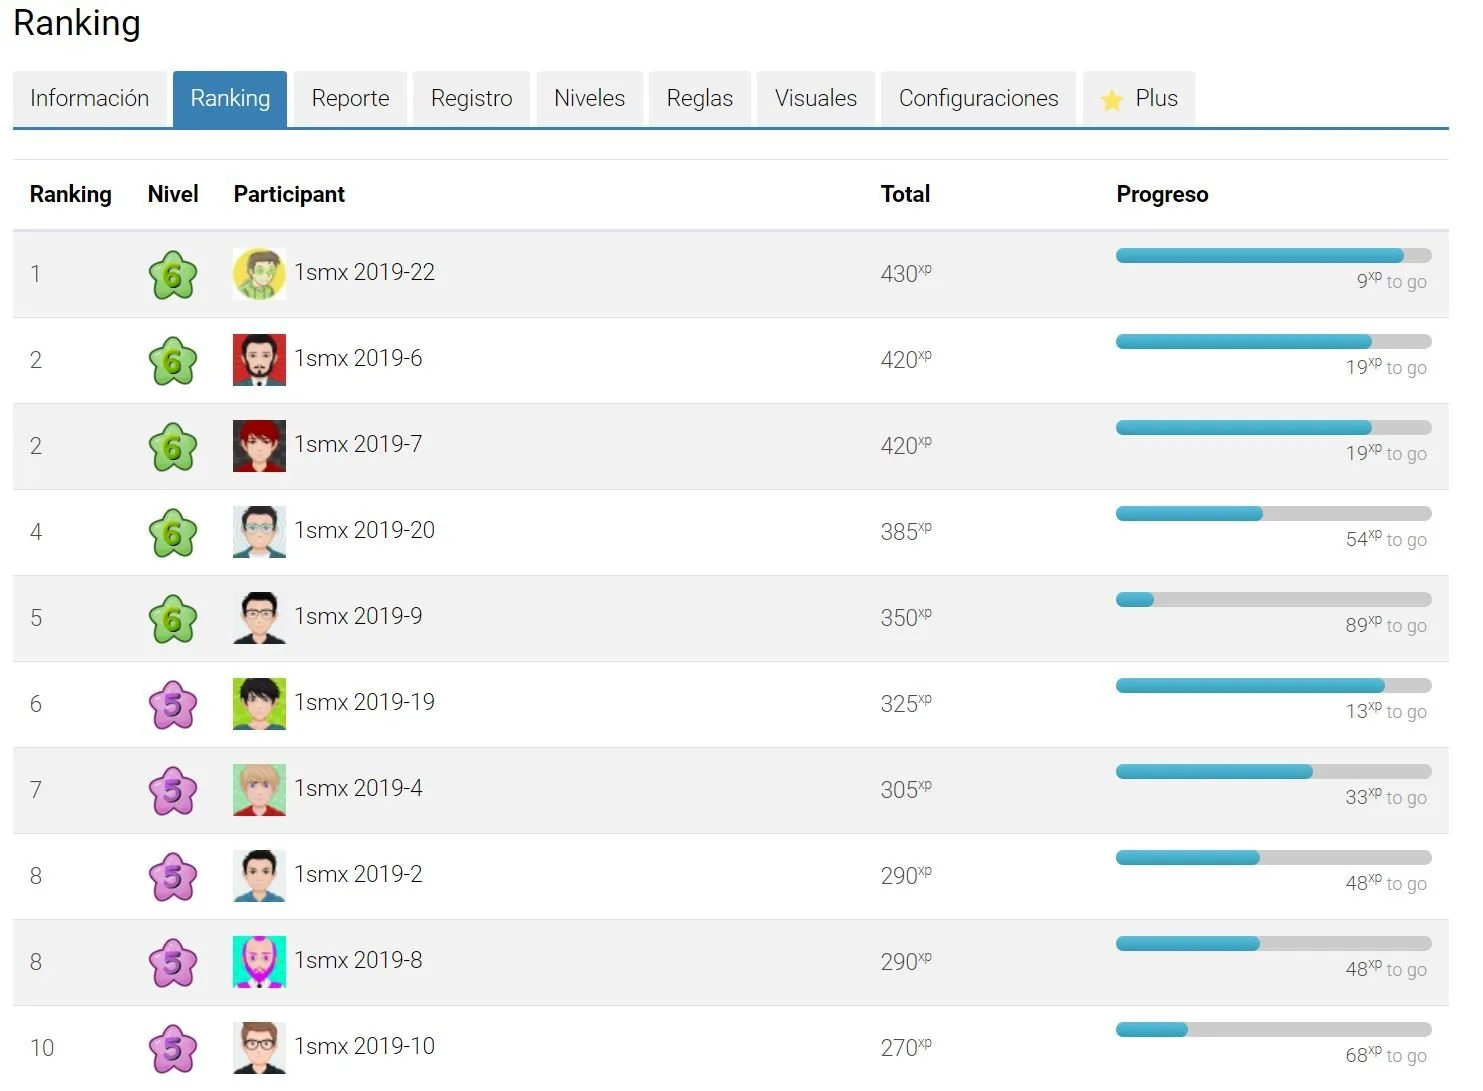Click the level 6 badge of 1smx 2019-20
The image size is (1483, 1091).
point(173,533)
